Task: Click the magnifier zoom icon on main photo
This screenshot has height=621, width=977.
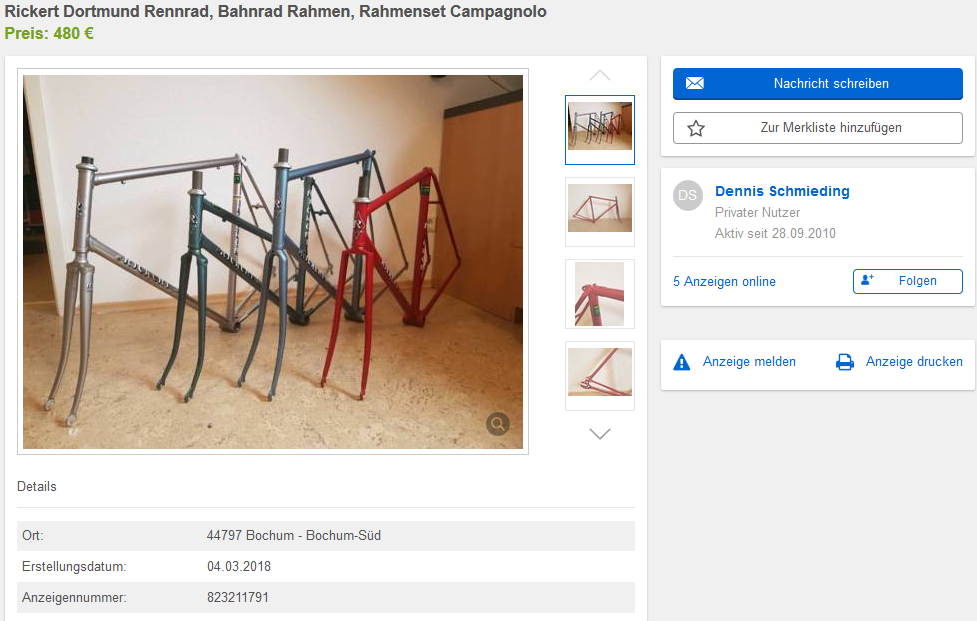Action: click(x=498, y=425)
